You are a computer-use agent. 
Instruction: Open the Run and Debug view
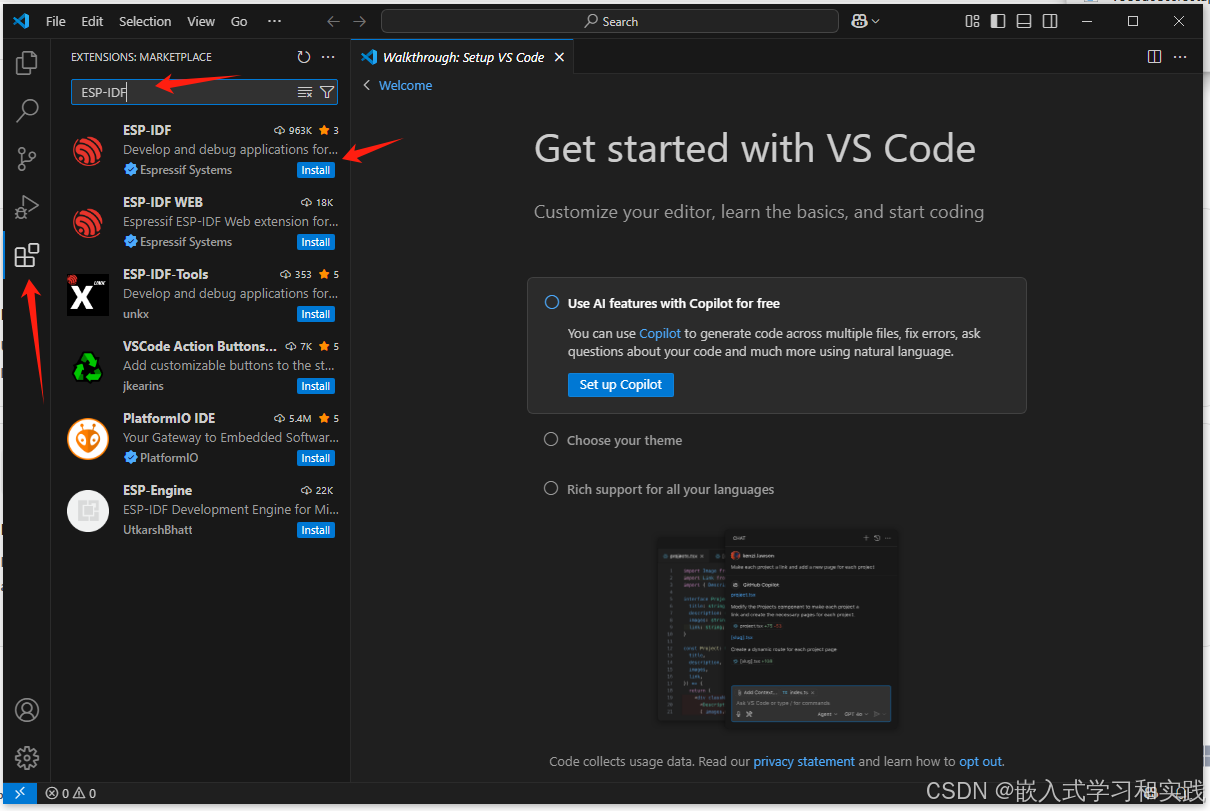(x=27, y=207)
